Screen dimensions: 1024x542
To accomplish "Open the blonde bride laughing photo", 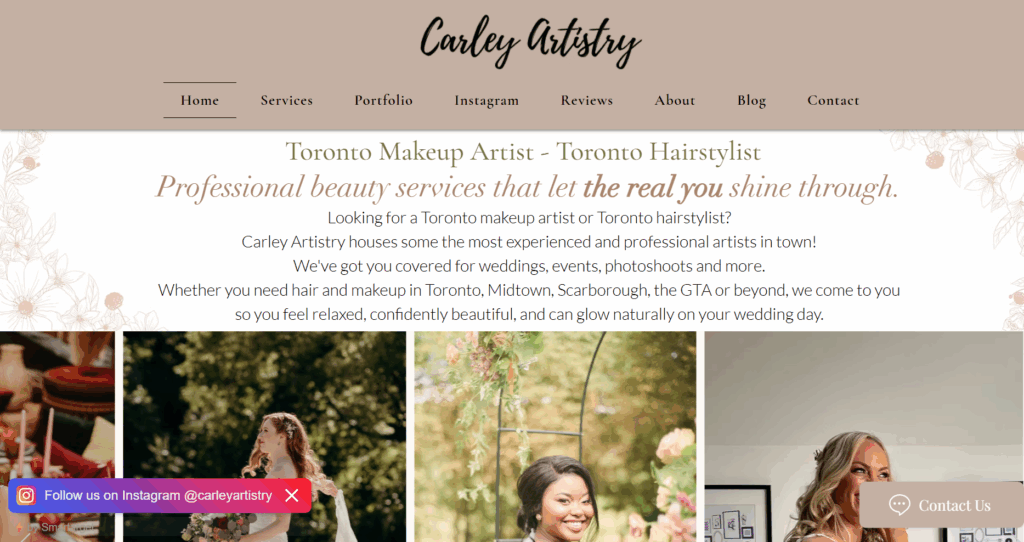I will point(864,436).
